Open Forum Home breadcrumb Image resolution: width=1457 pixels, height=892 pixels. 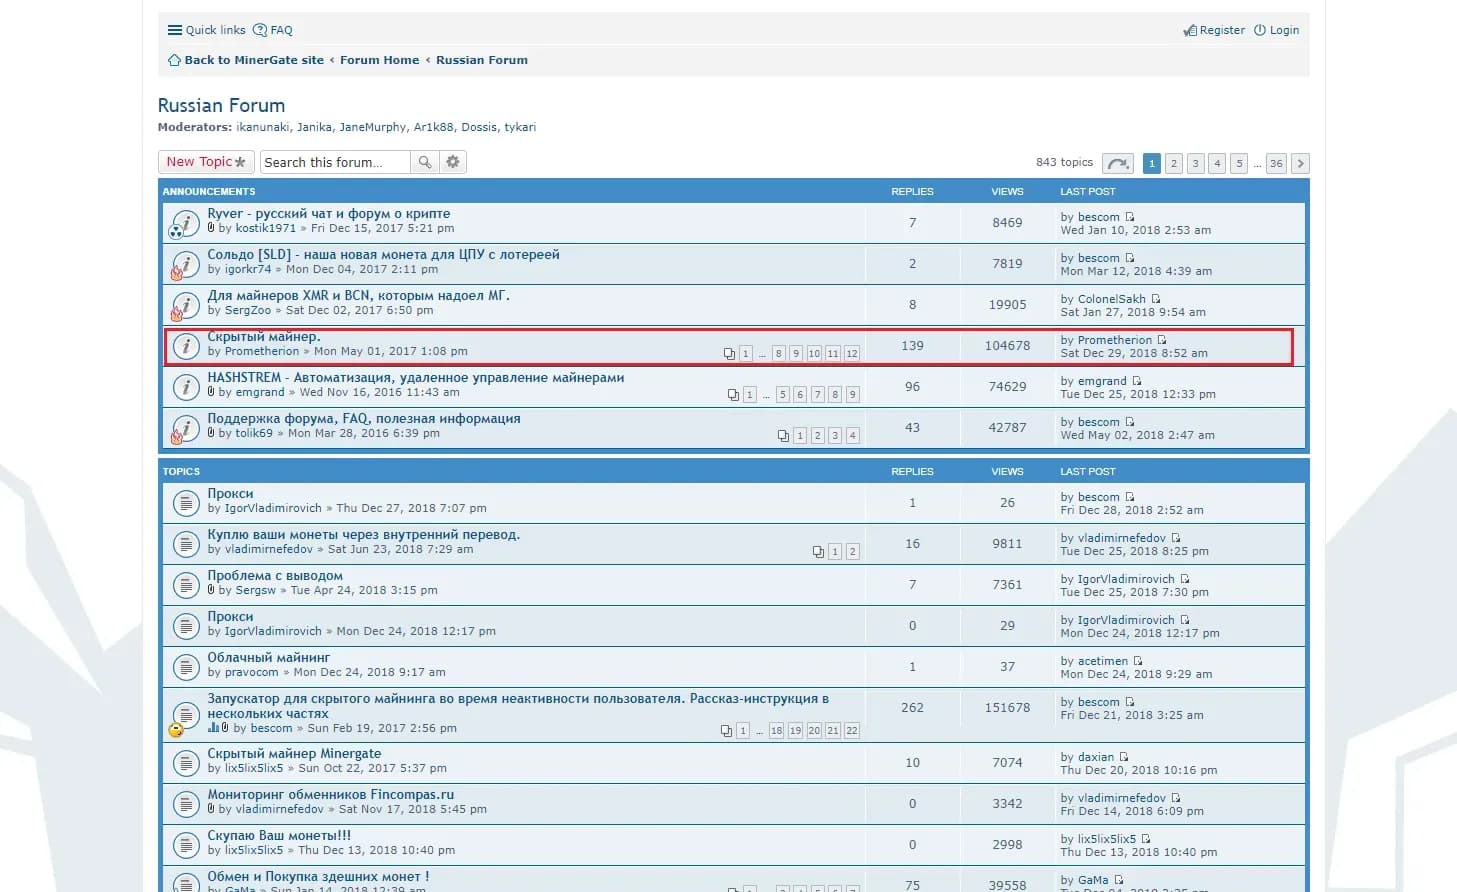pos(380,60)
